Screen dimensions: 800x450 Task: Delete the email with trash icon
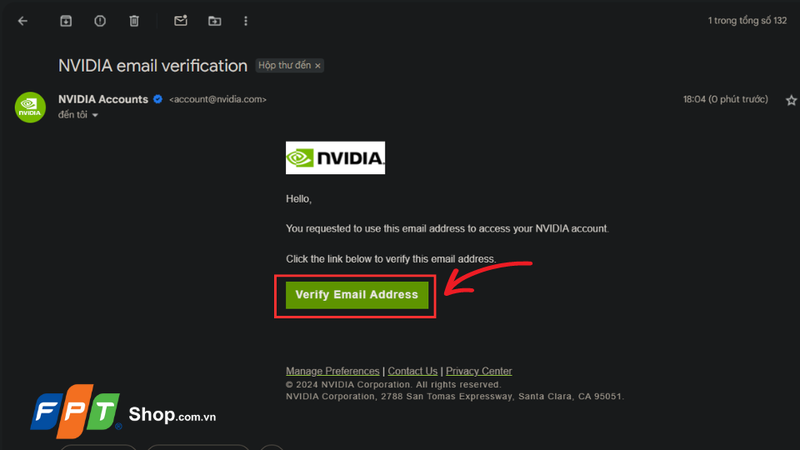[134, 21]
